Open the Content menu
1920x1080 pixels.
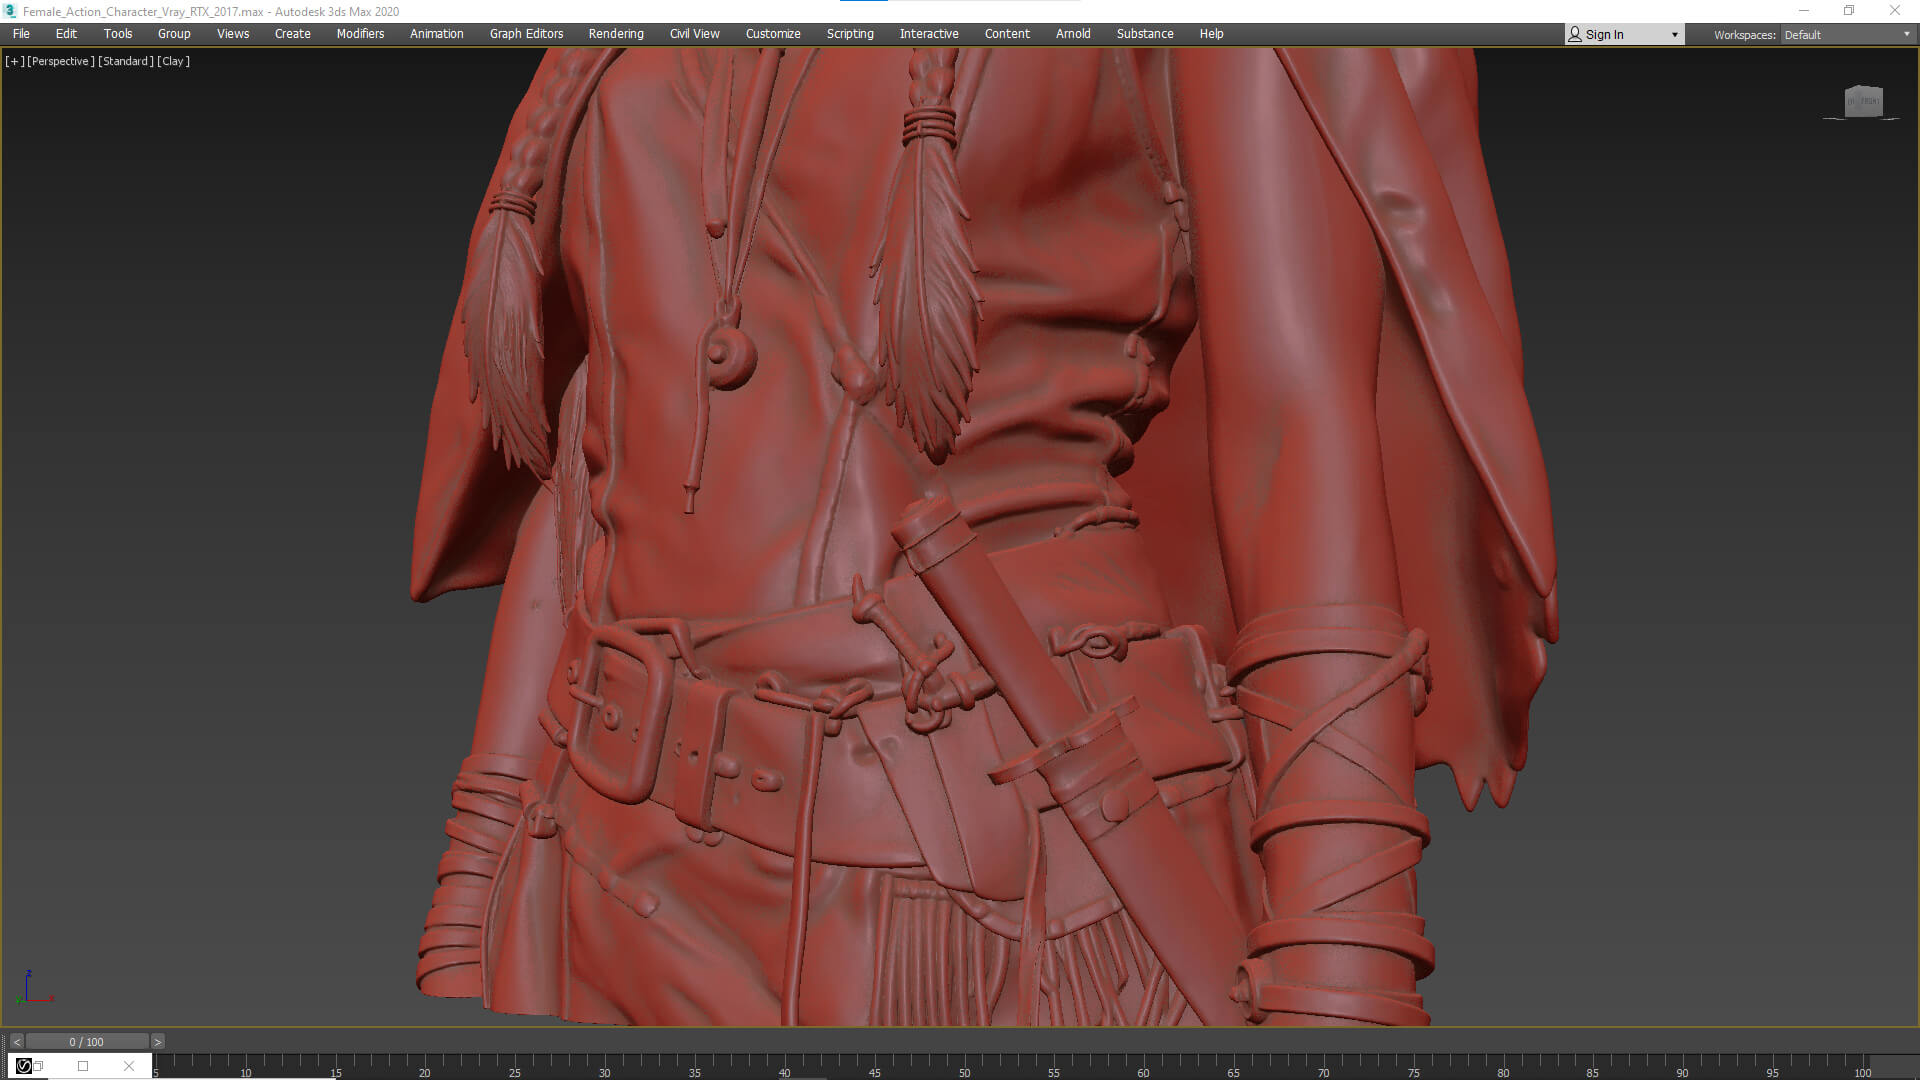1007,34
